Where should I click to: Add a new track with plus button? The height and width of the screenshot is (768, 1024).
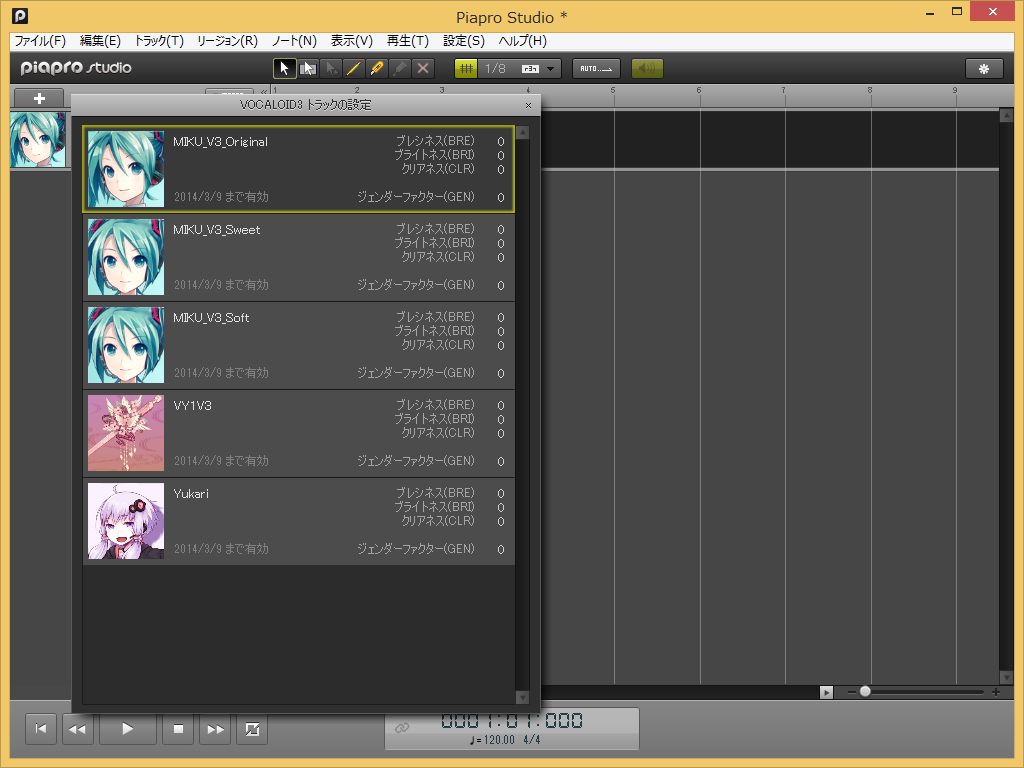39,99
